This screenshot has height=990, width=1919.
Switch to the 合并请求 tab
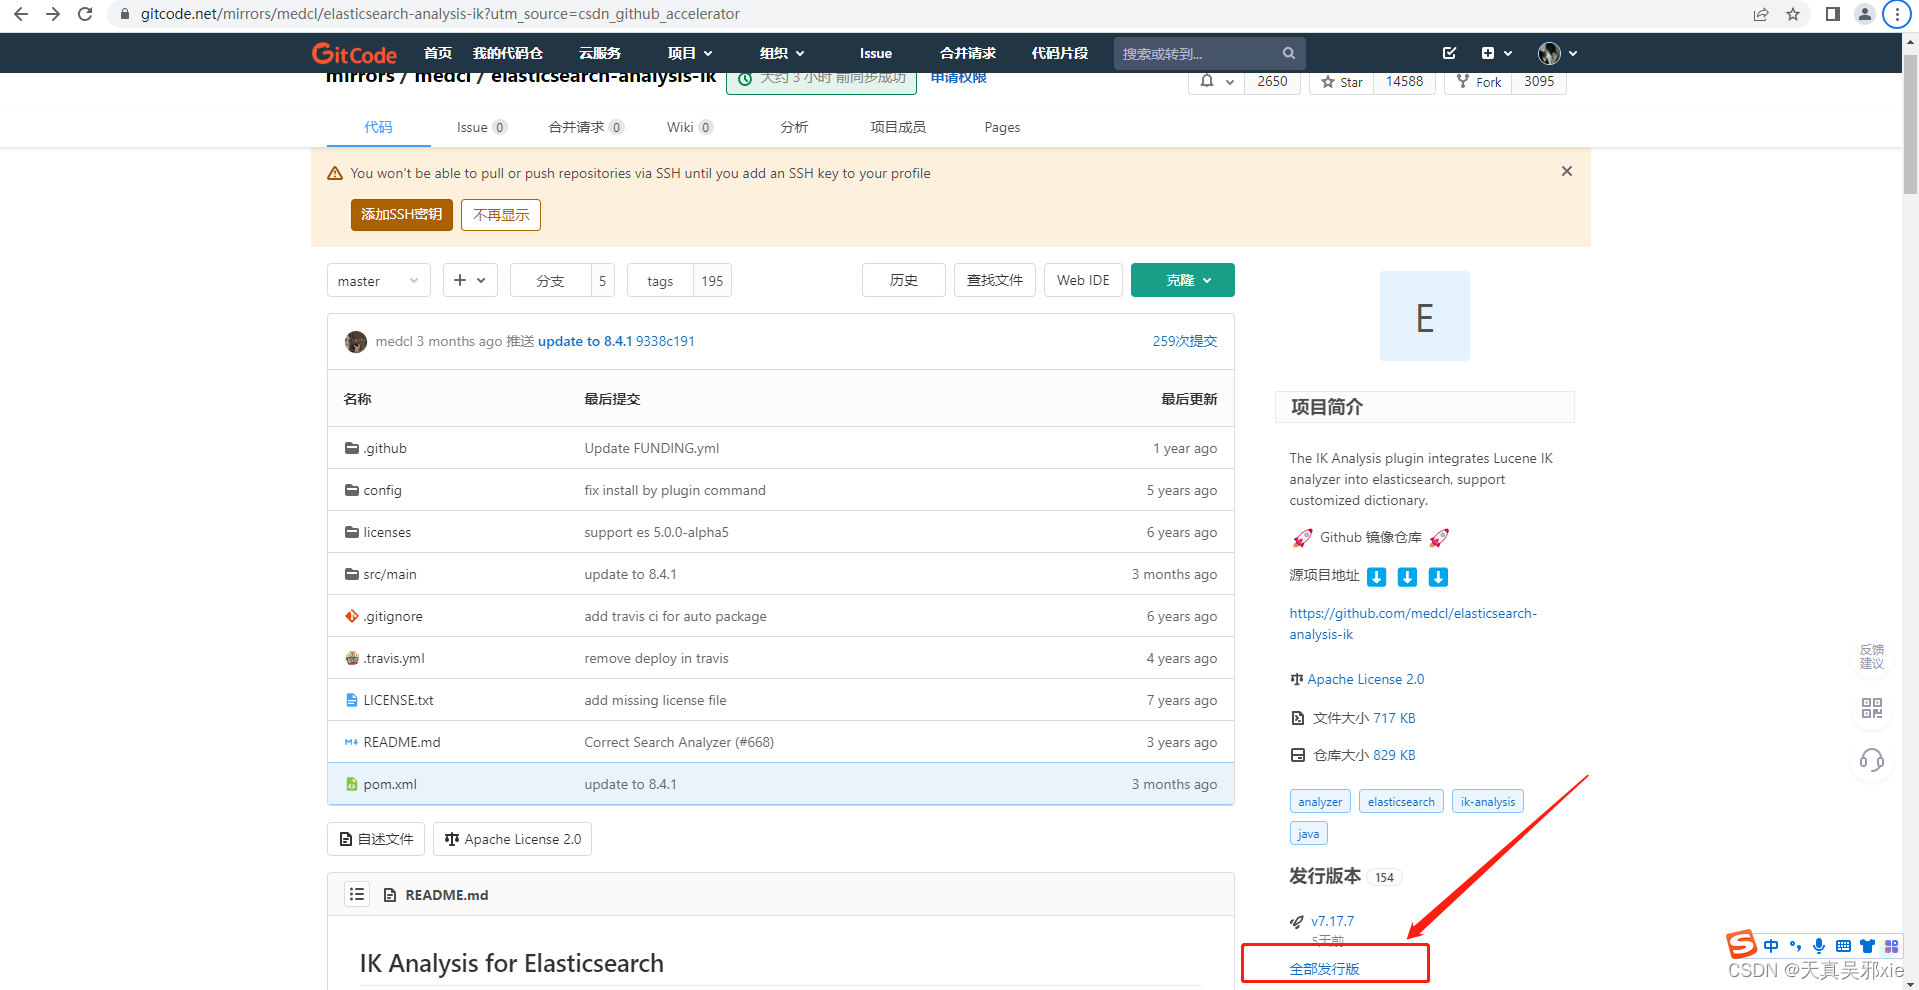(586, 127)
